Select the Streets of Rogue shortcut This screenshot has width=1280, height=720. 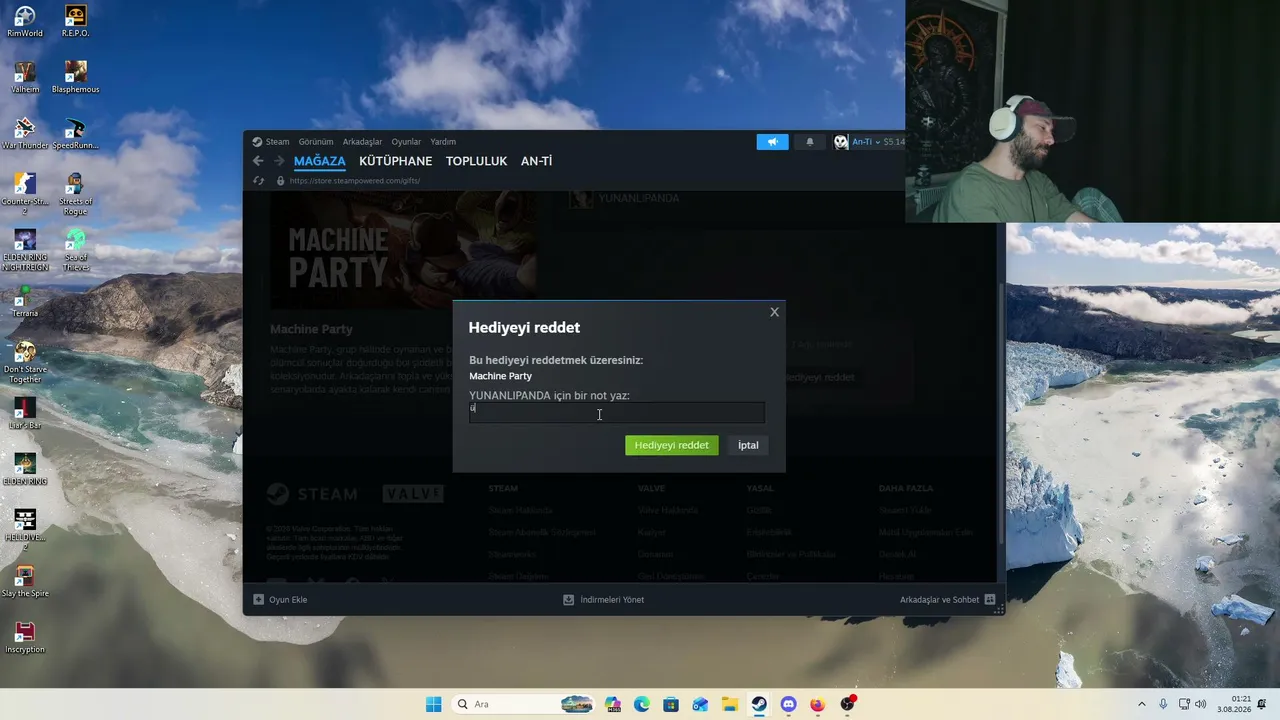[x=76, y=194]
